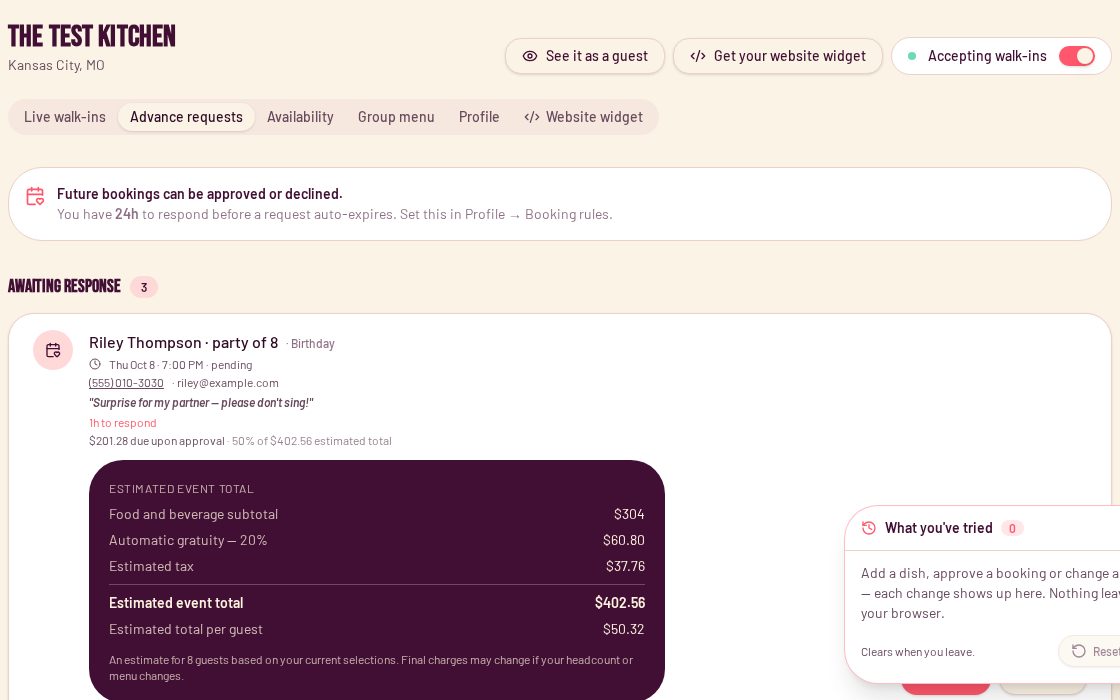The height and width of the screenshot is (700, 1120).
Task: Click the Awaiting Response count badge 3
Action: coord(144,287)
